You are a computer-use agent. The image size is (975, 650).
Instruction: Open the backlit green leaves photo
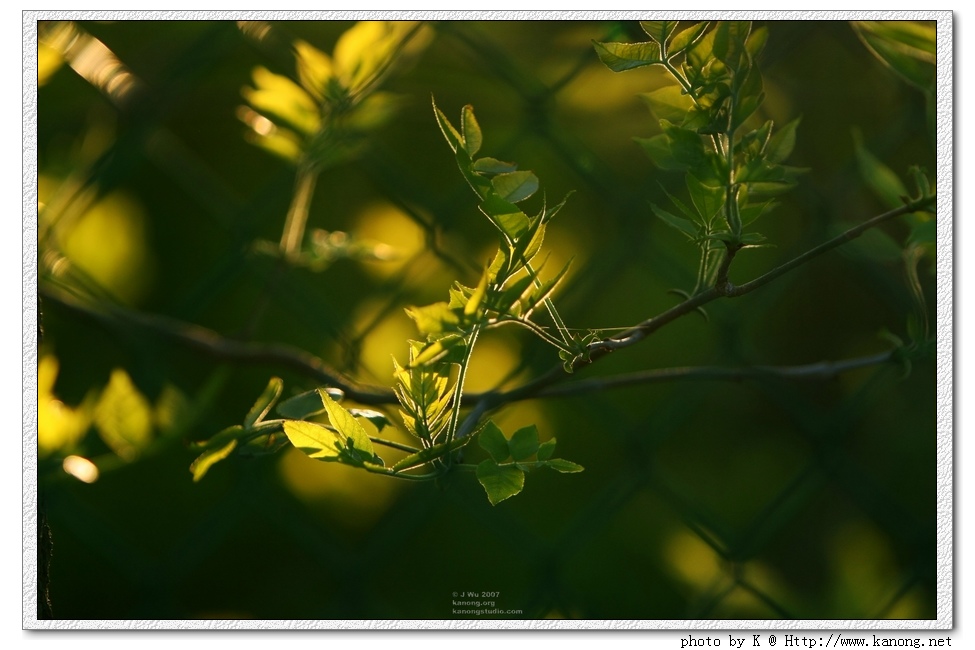[487, 320]
